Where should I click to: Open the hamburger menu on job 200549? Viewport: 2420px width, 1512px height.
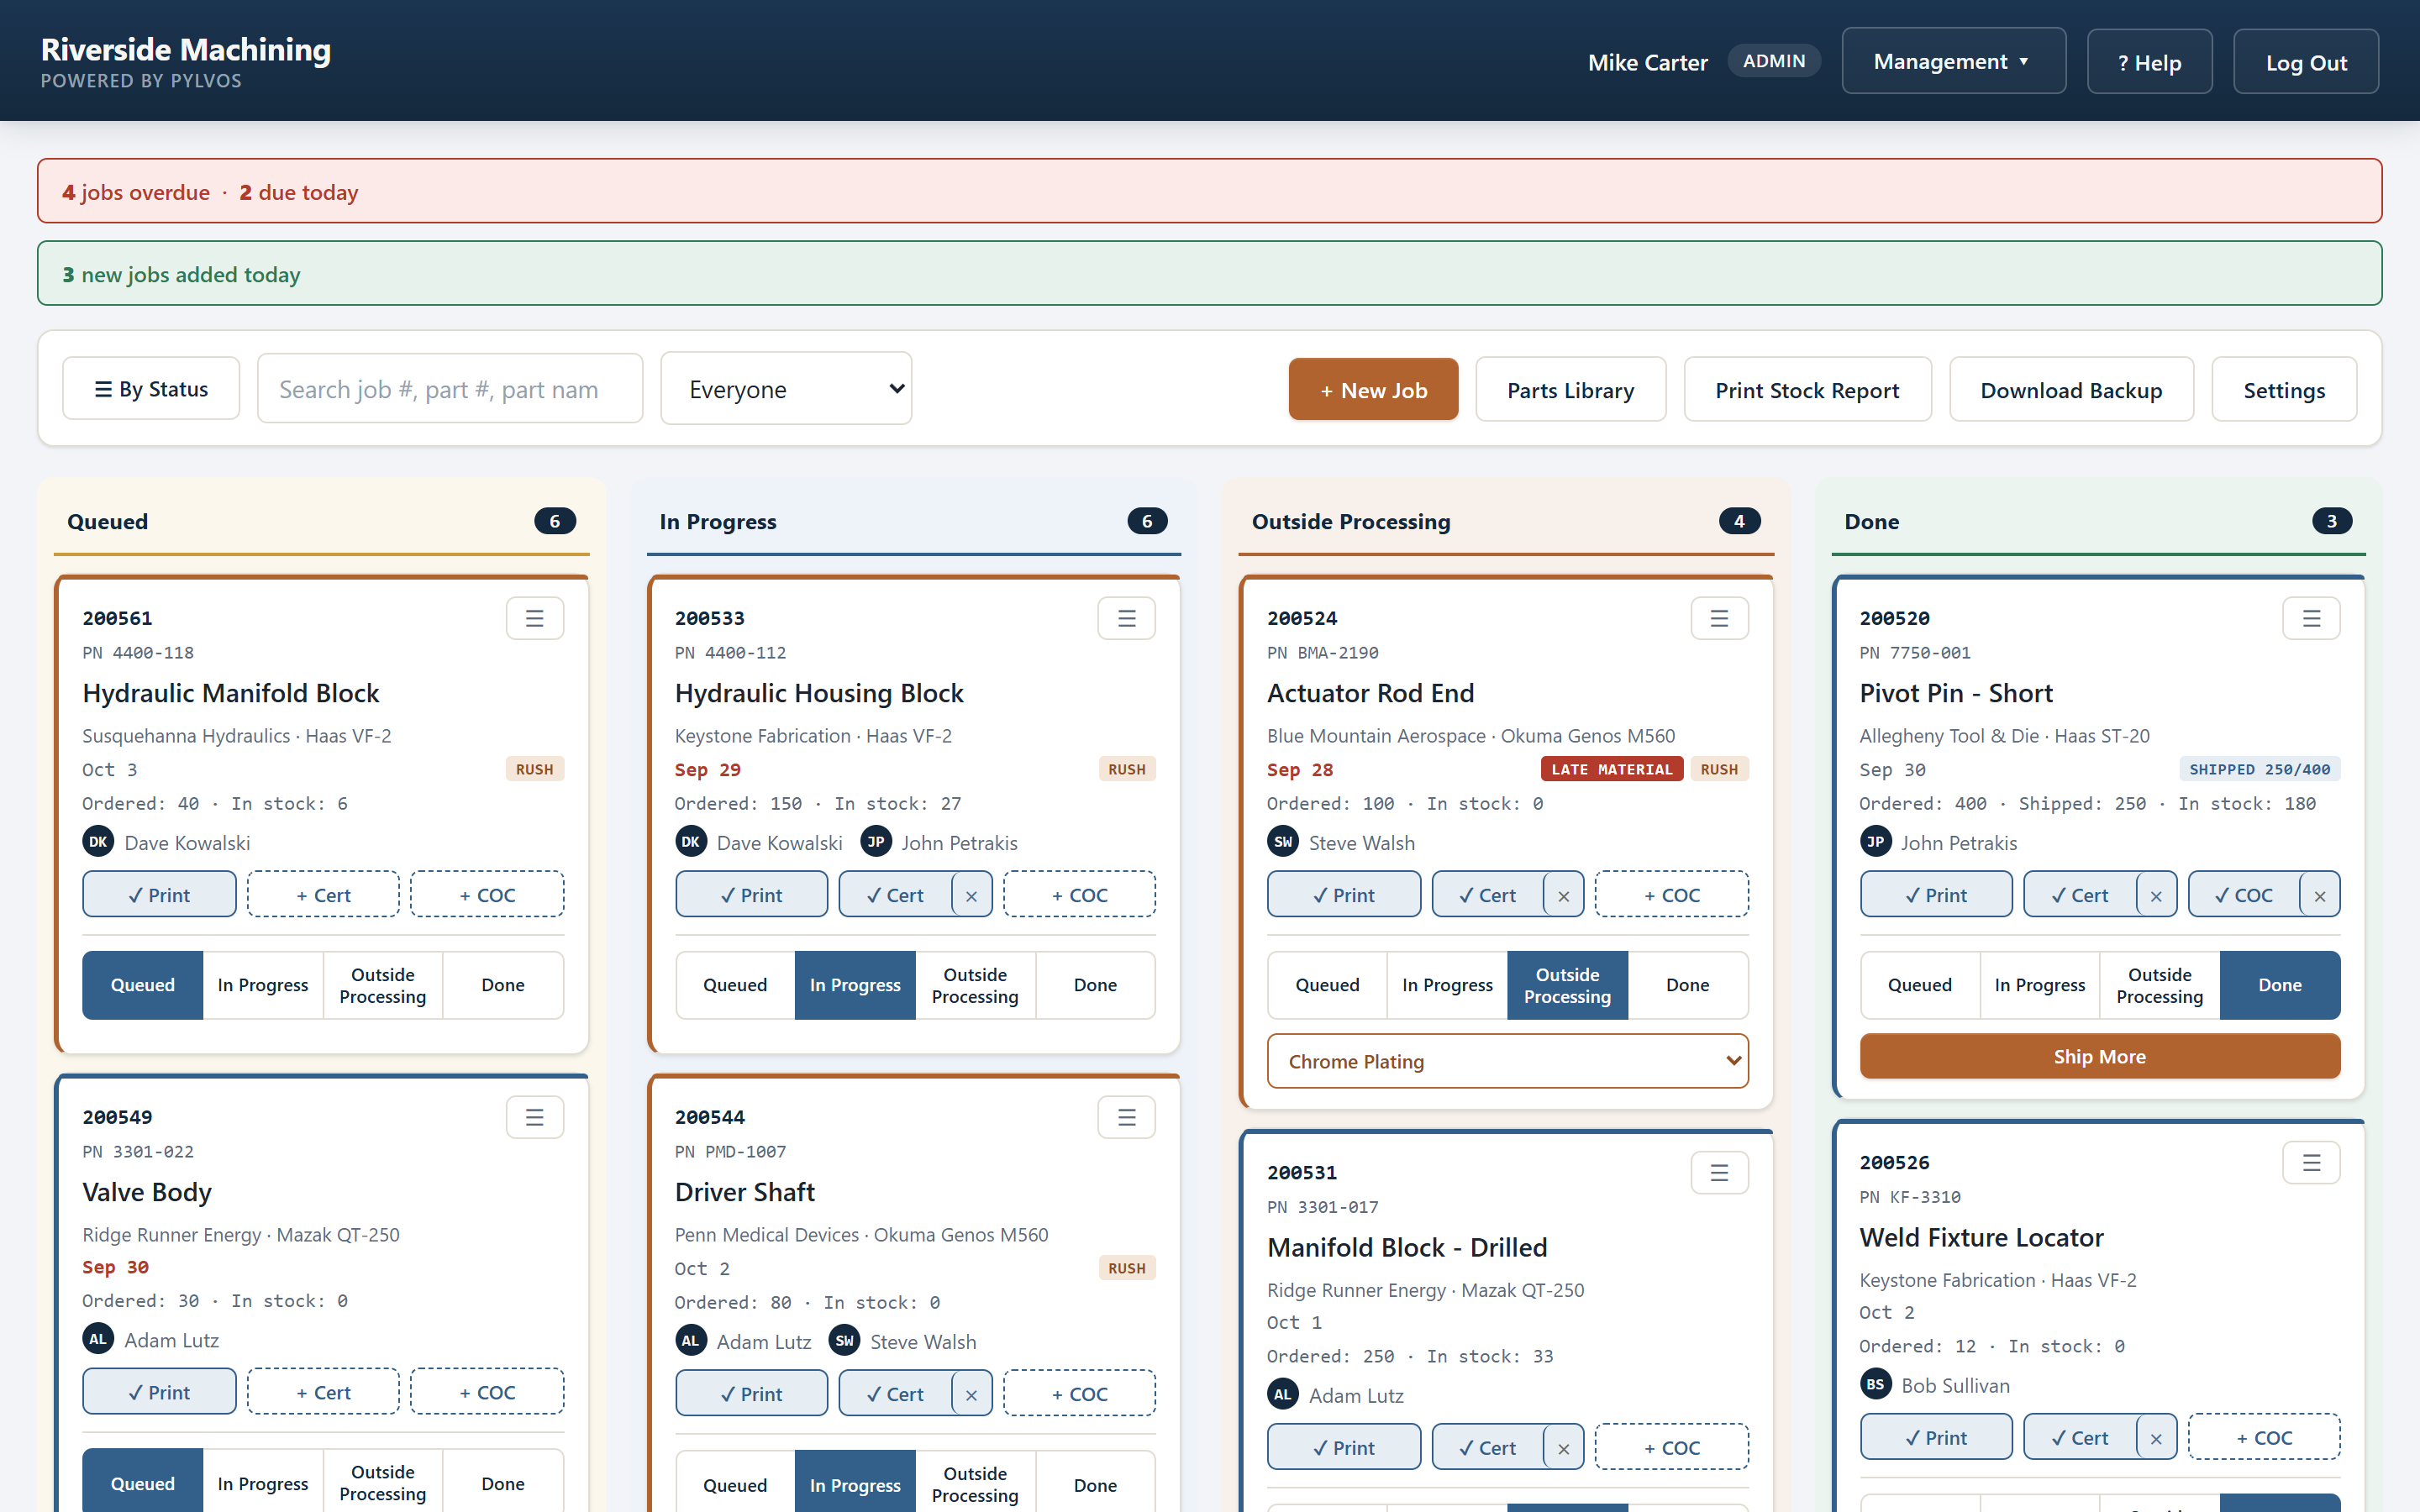coord(535,1117)
